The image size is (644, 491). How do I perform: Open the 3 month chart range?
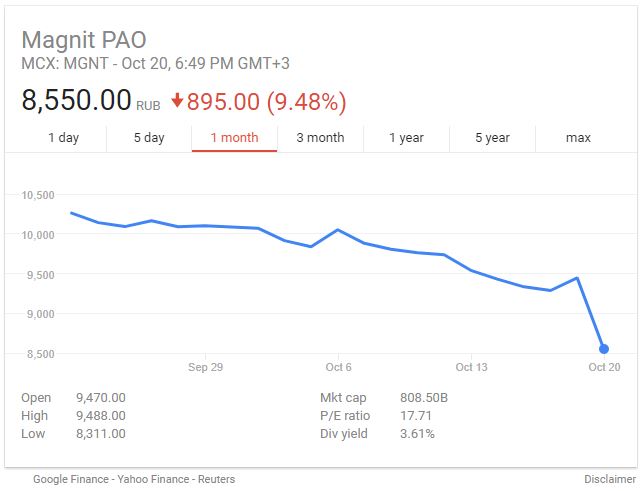(320, 138)
